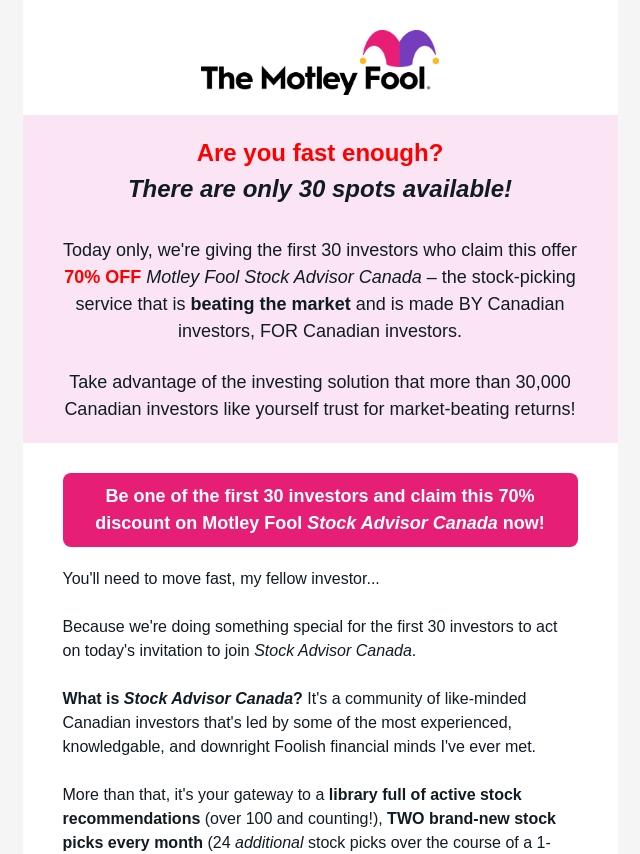Click 'You'll need to move fast' sentence

point(221,578)
